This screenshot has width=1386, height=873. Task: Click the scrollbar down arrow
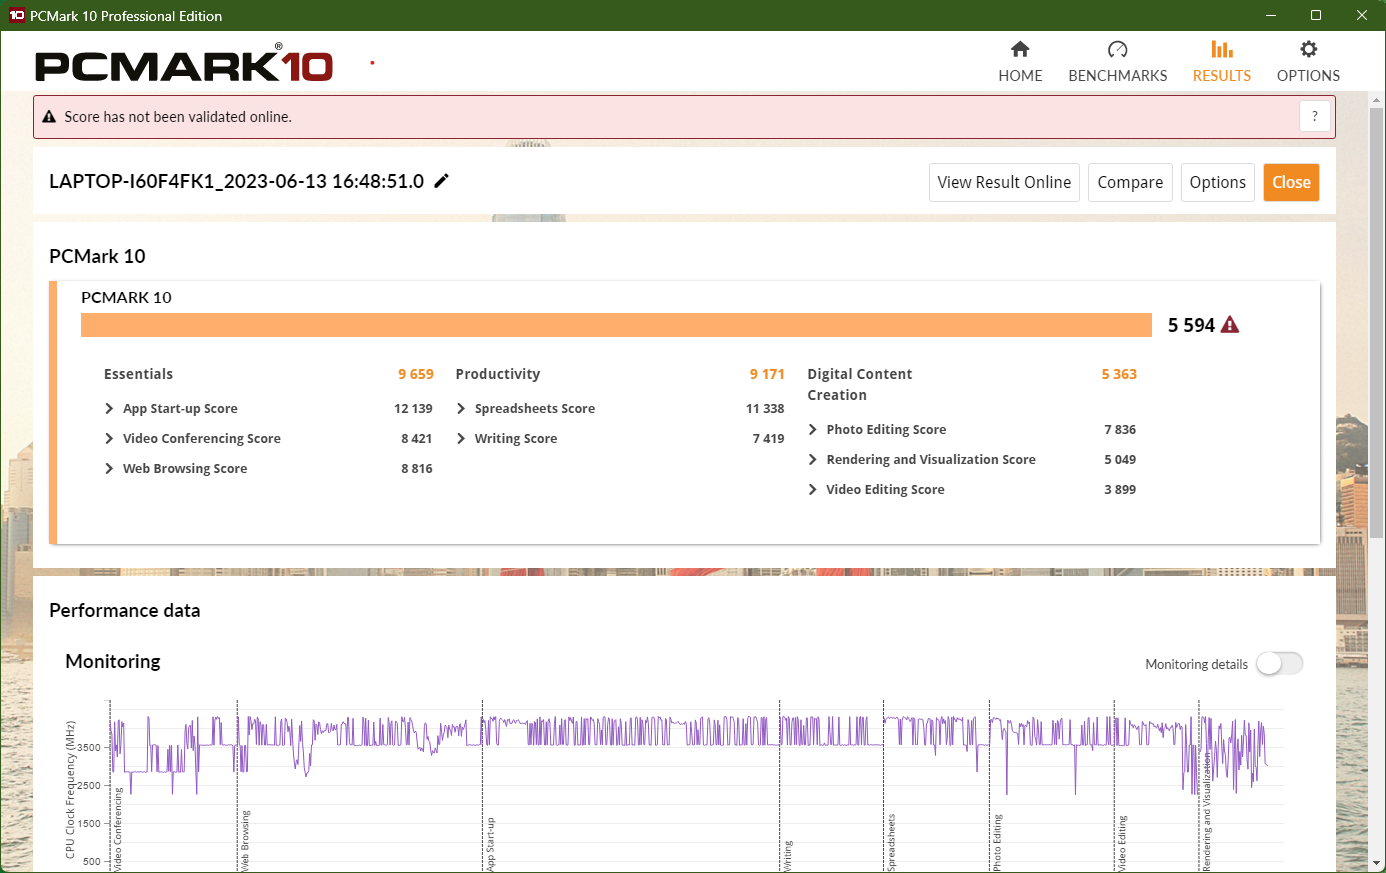pos(1377,862)
